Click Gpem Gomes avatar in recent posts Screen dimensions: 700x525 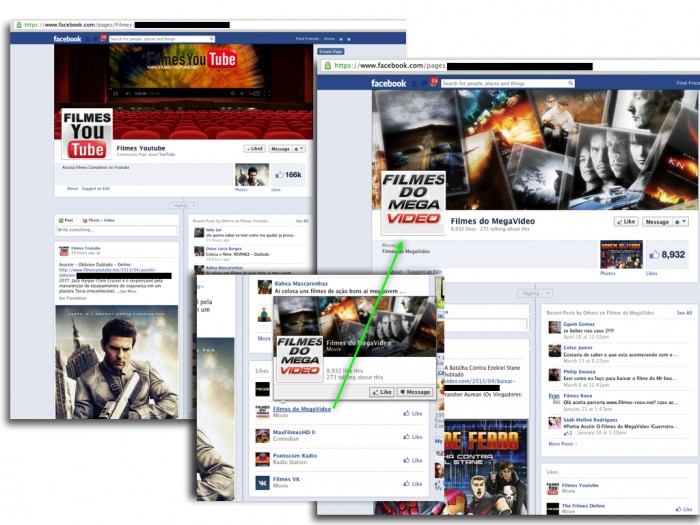coord(554,327)
